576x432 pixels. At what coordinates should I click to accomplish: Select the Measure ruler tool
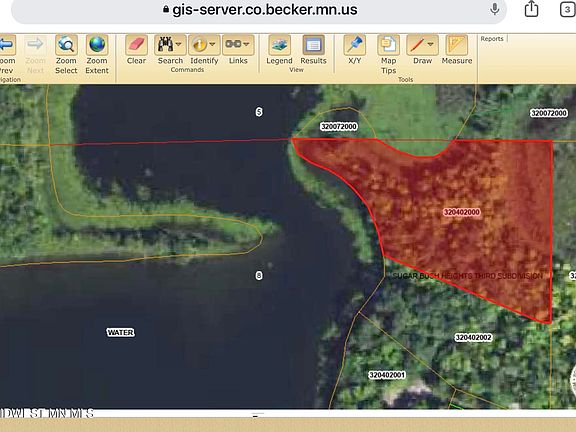[x=457, y=45]
